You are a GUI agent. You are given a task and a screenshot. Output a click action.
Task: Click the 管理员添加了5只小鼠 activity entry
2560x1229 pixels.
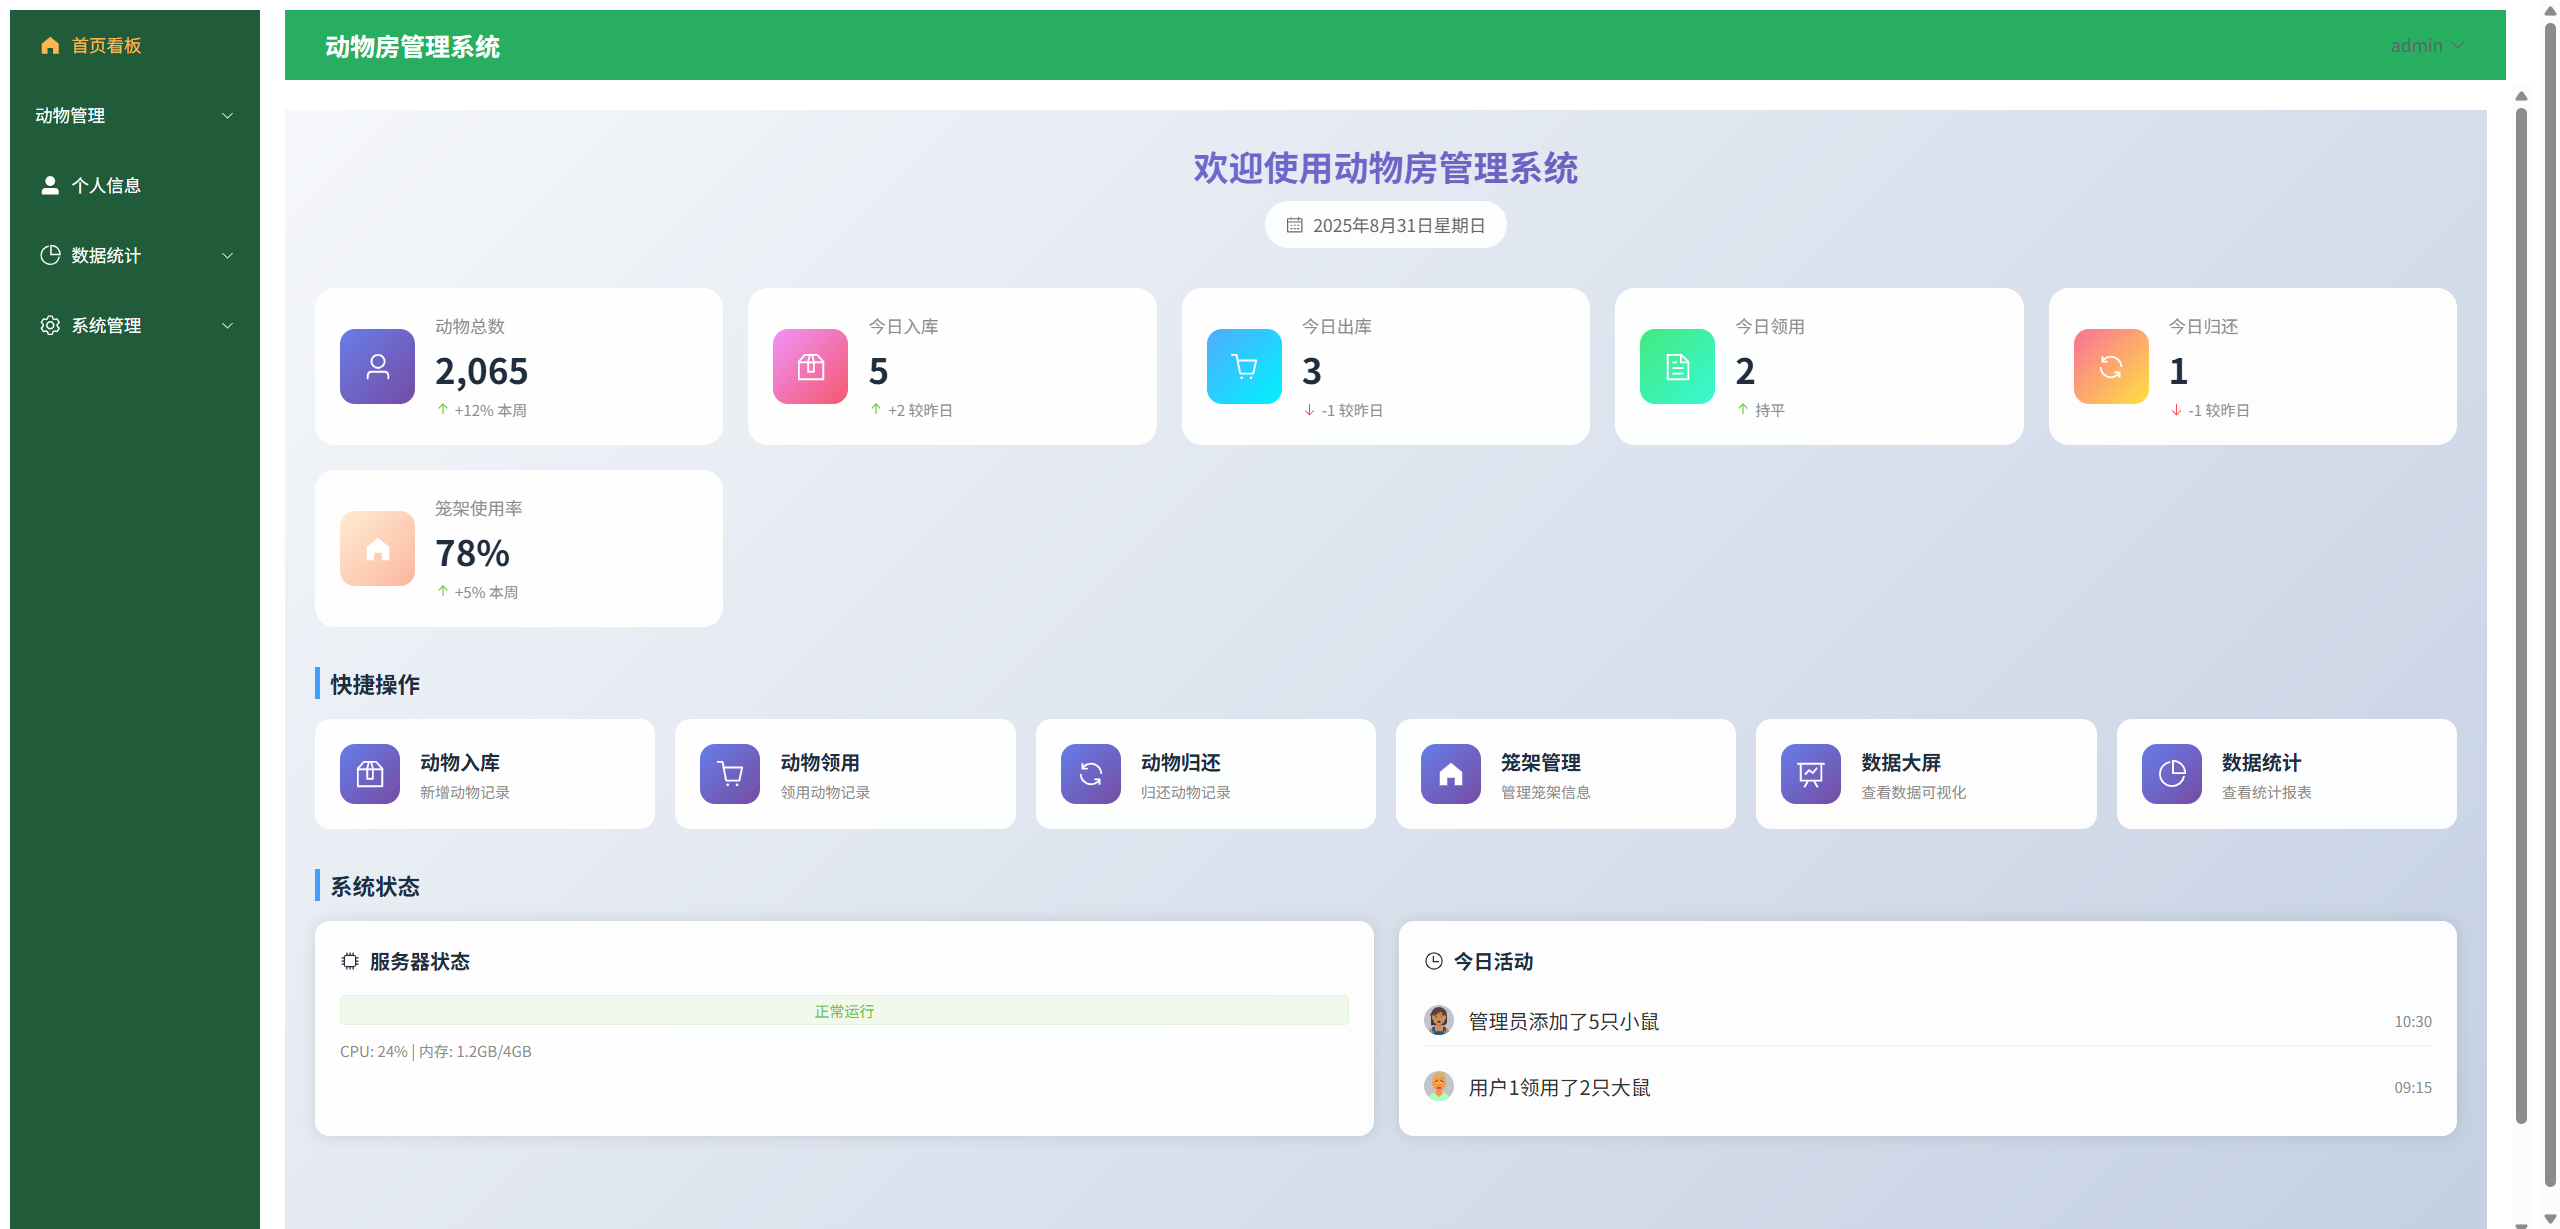(1563, 1021)
